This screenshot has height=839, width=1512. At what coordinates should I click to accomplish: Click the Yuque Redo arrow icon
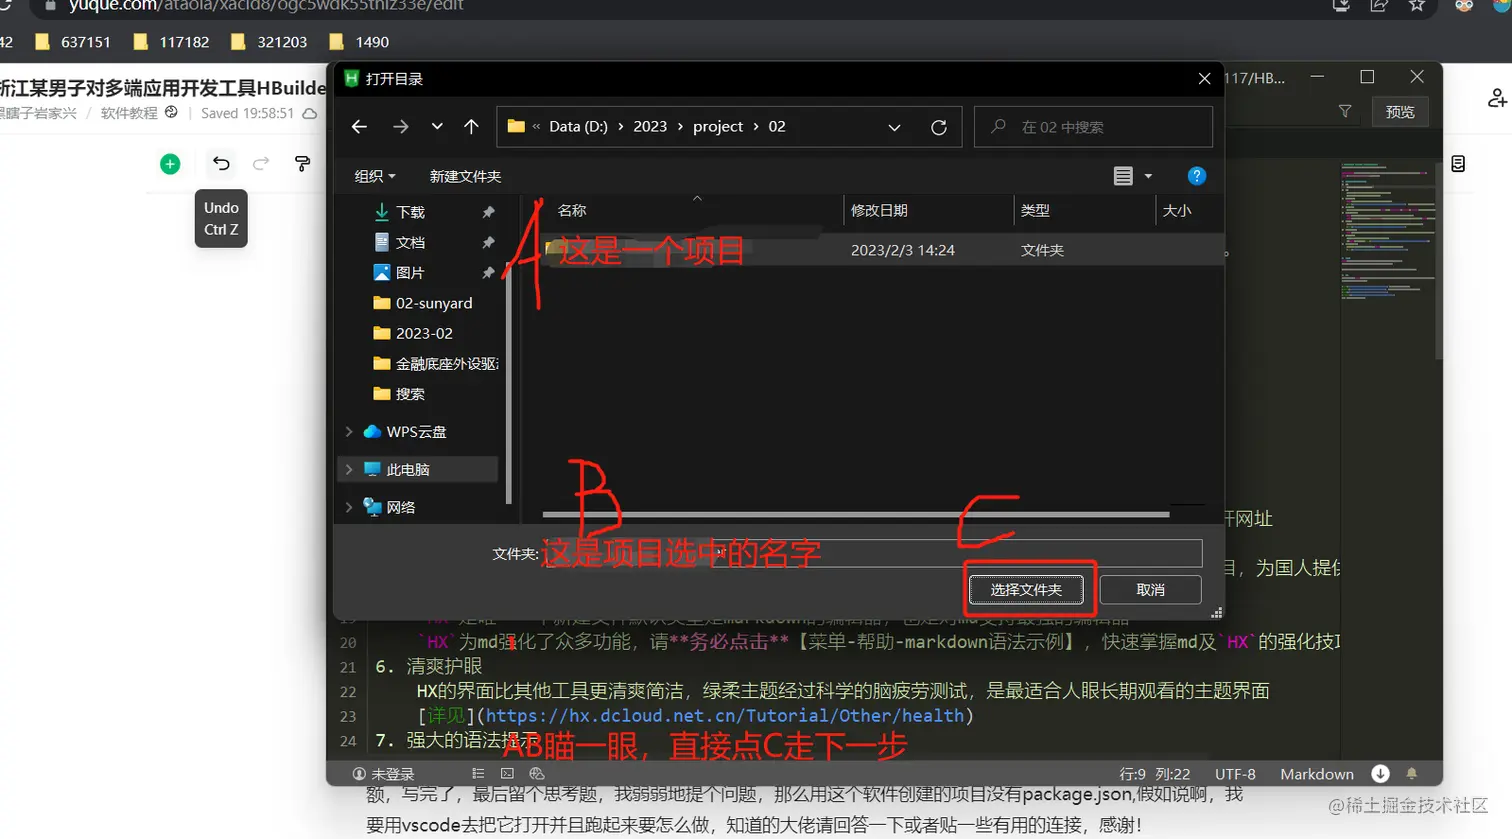[x=261, y=164]
